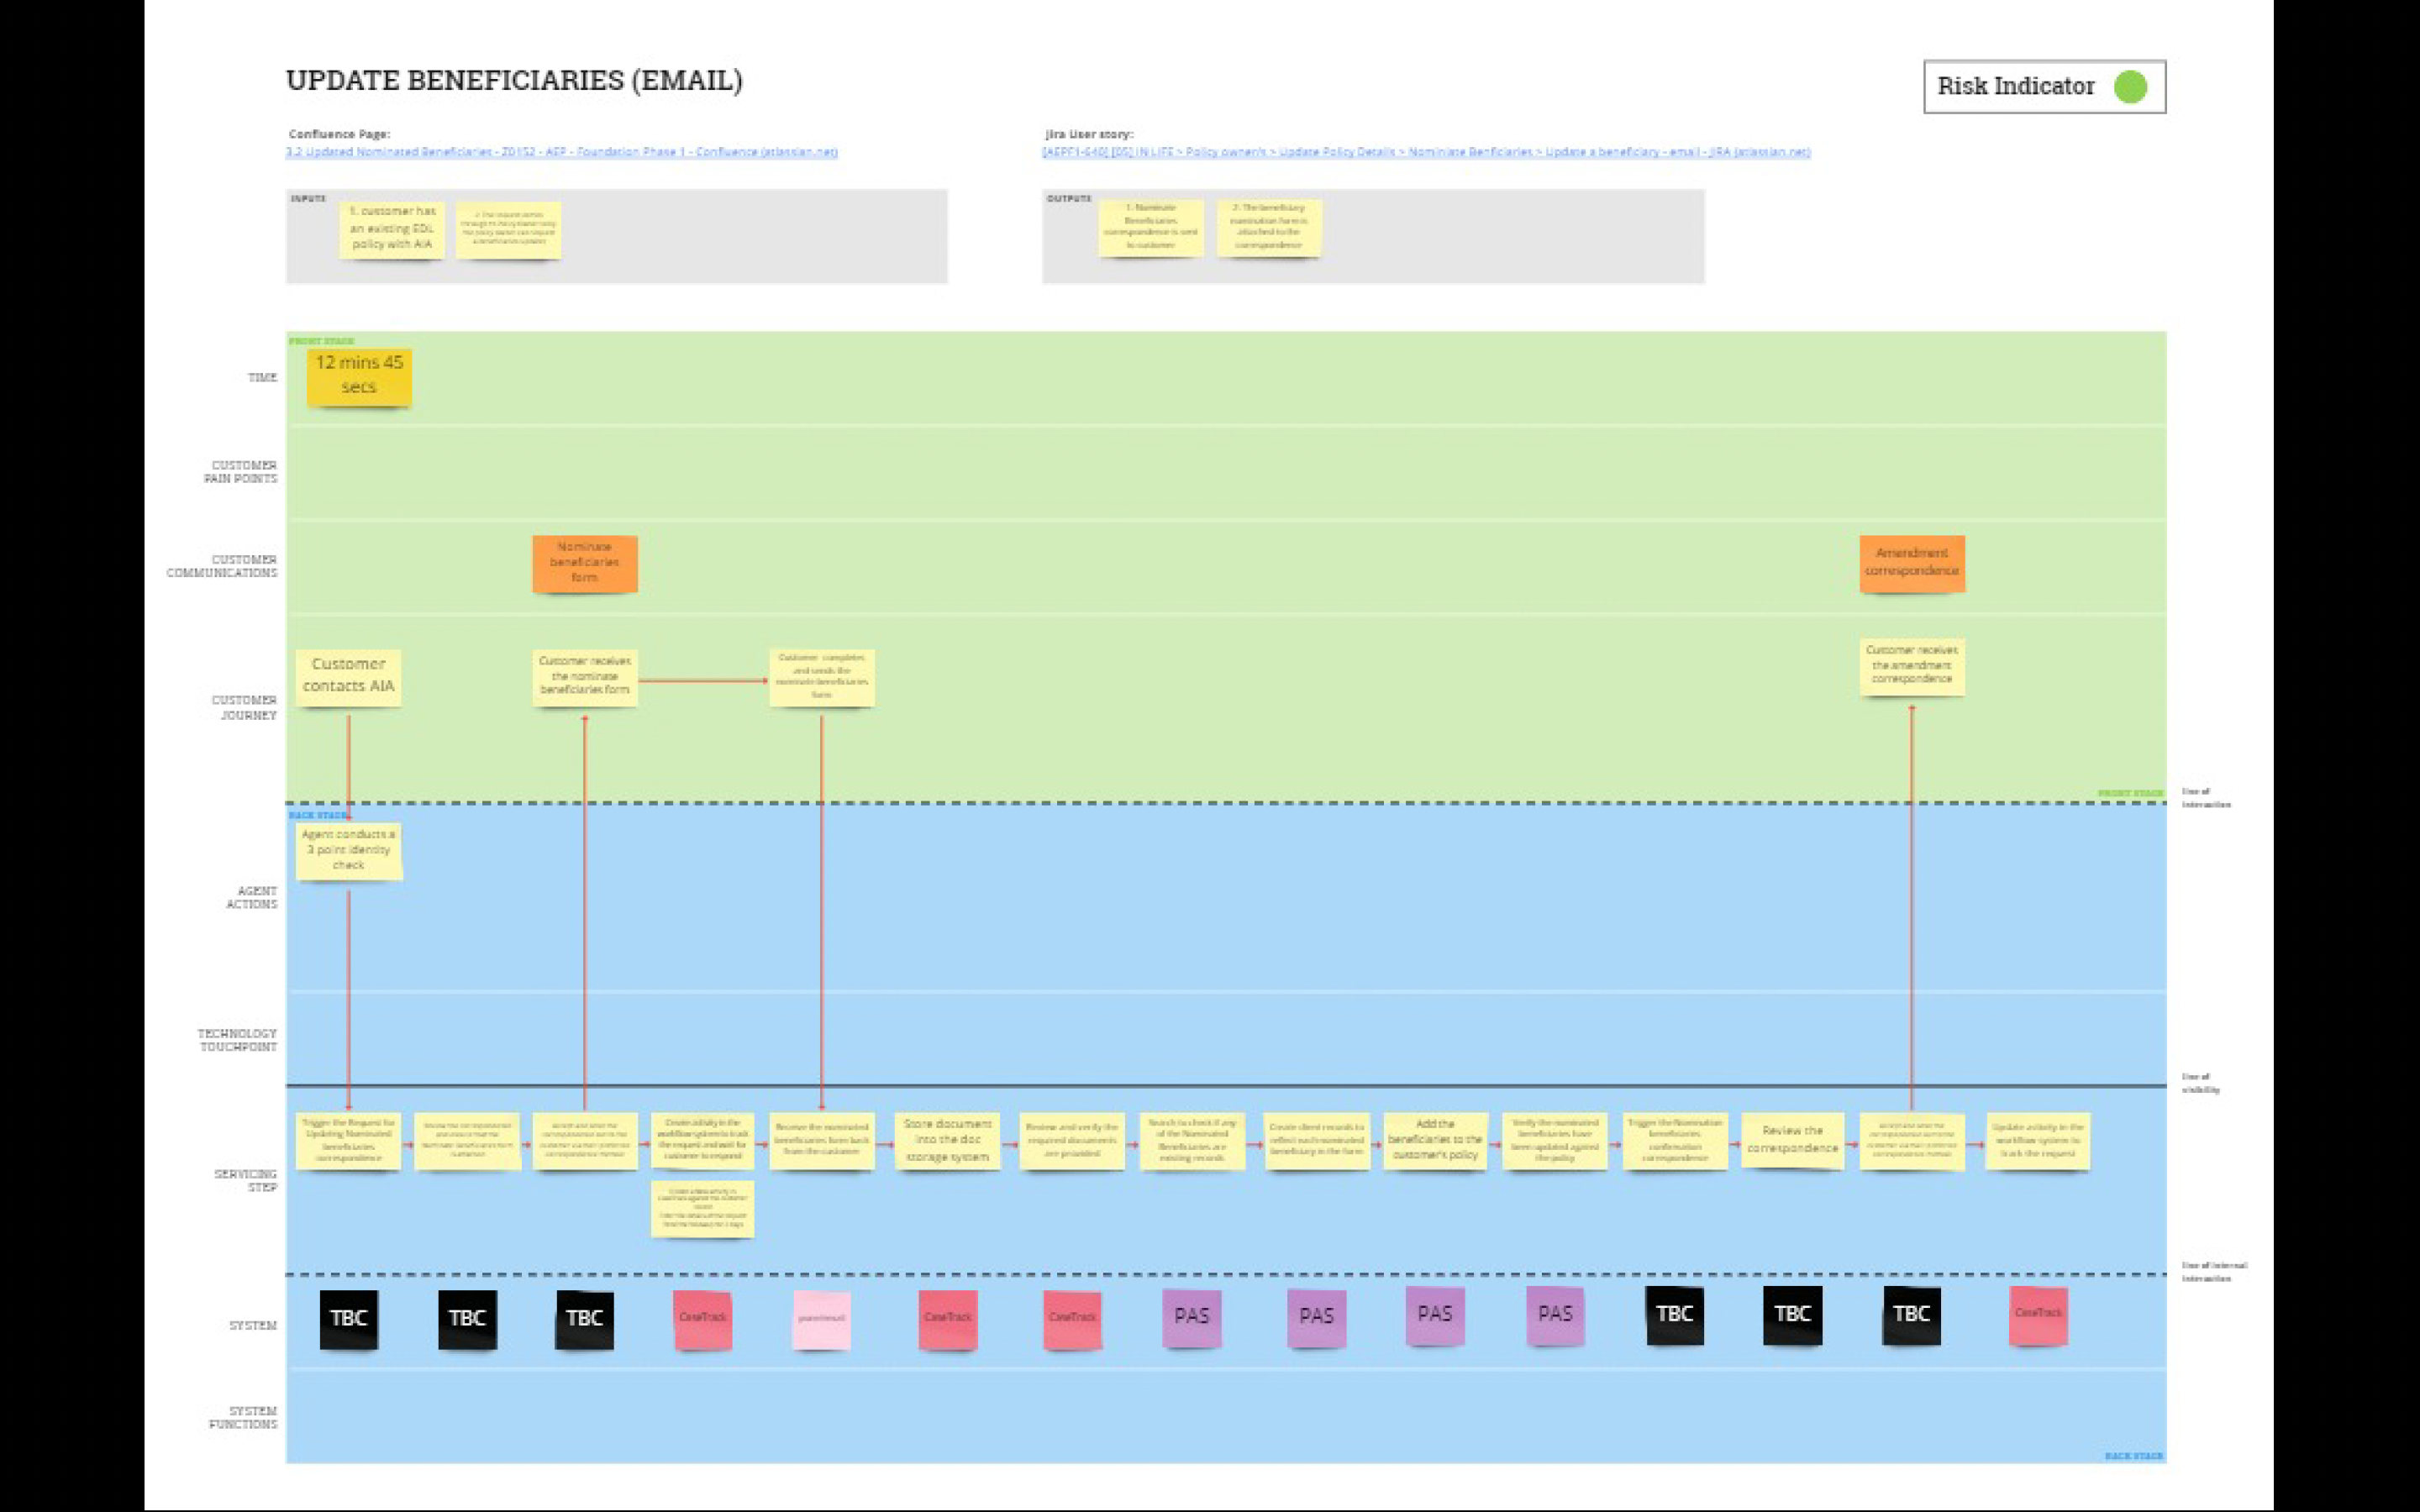Screen dimensions: 2420x1512
Task: Click the 'Review the correspondence' servicing step
Action: (x=1792, y=1141)
